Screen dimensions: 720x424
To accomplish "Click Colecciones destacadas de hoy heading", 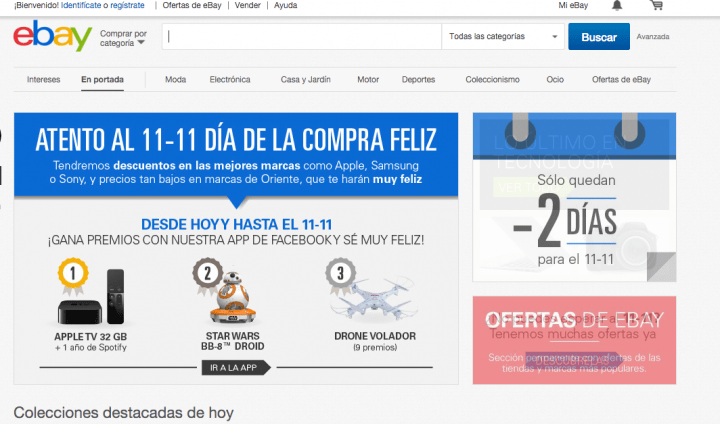I will click(124, 413).
